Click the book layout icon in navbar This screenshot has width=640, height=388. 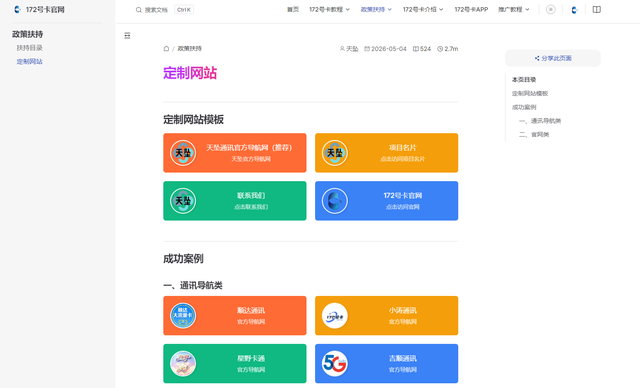pyautogui.click(x=597, y=9)
